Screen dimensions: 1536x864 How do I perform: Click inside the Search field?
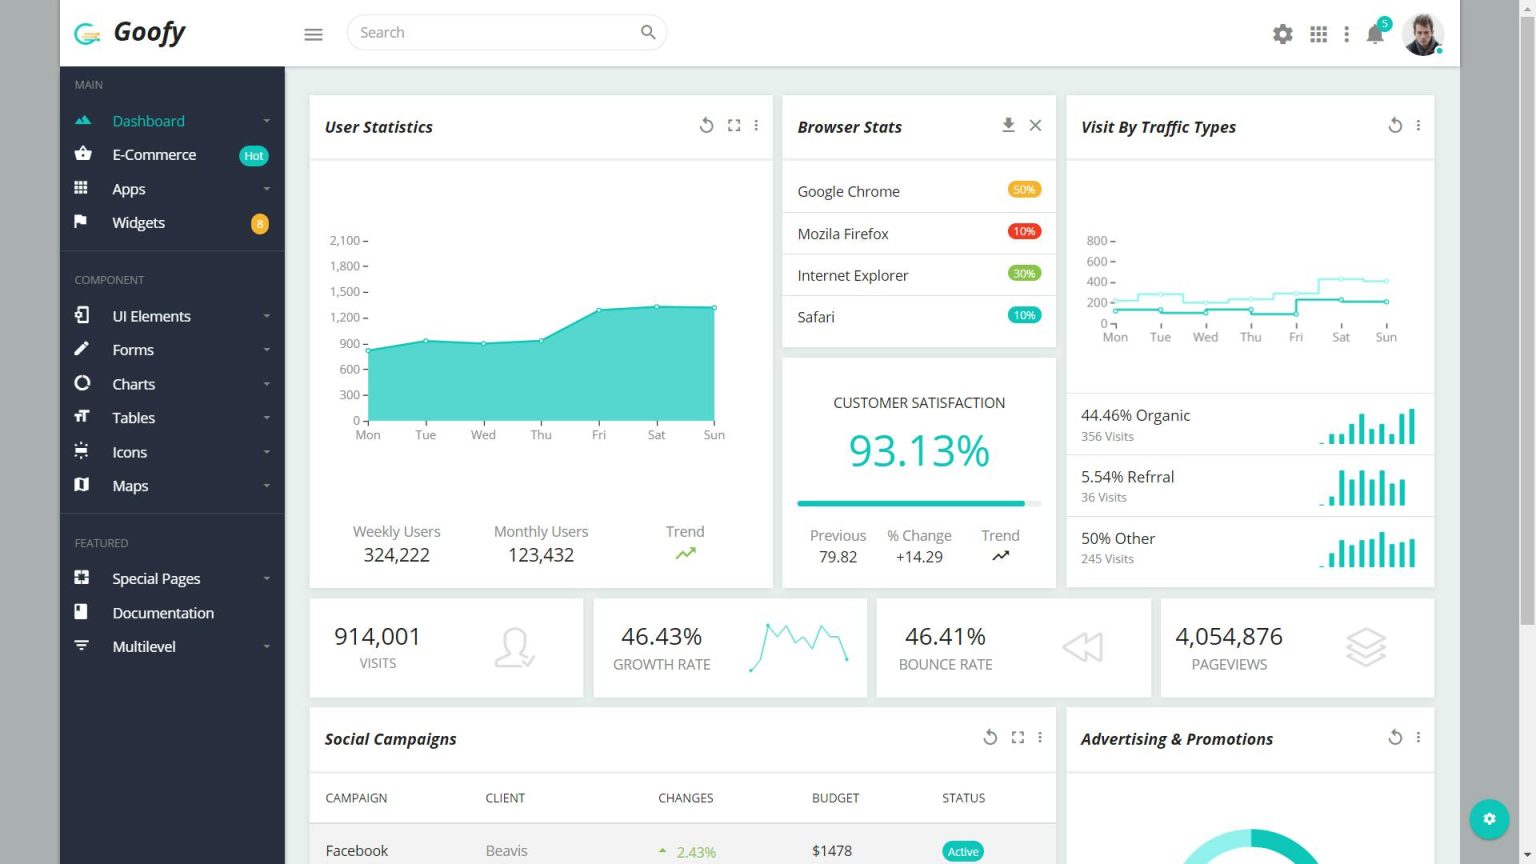480,32
